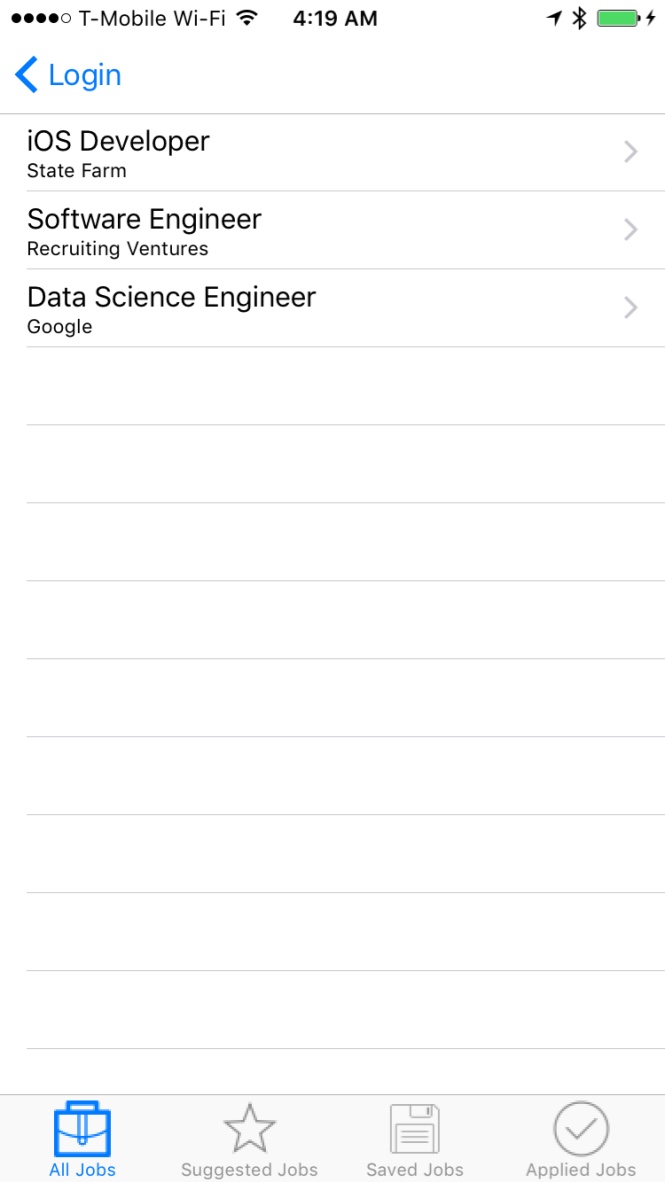This screenshot has width=665, height=1182.
Task: Tap the 4:19 AM clock
Action: [335, 18]
